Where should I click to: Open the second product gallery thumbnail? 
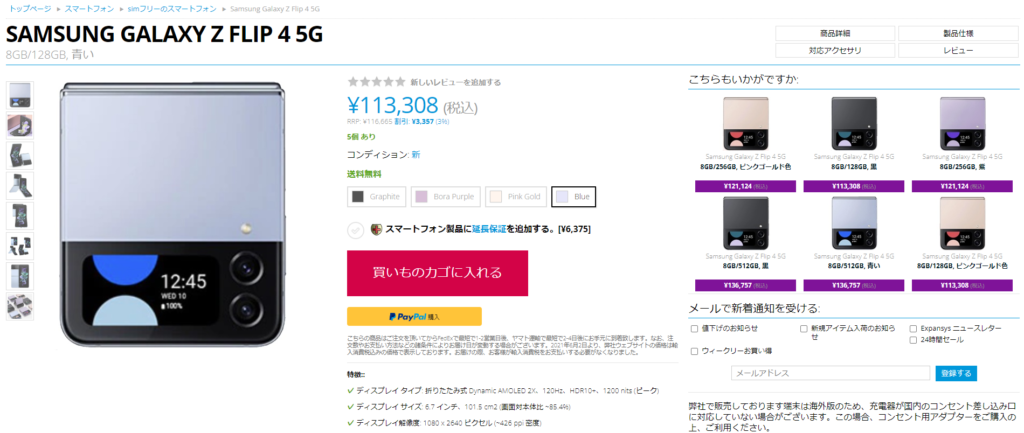coord(20,125)
